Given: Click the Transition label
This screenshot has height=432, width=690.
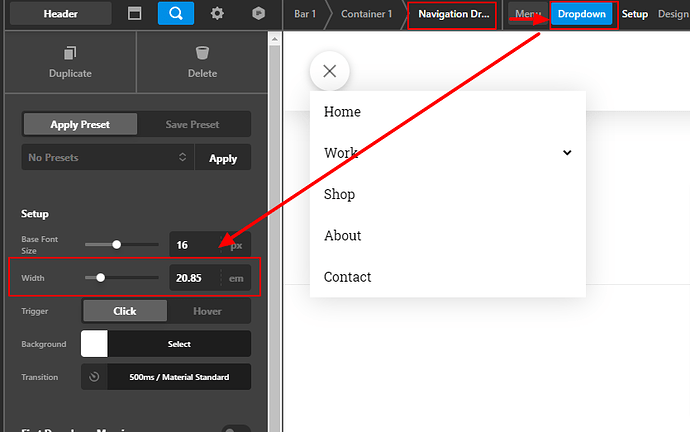Looking at the screenshot, I should [x=40, y=377].
